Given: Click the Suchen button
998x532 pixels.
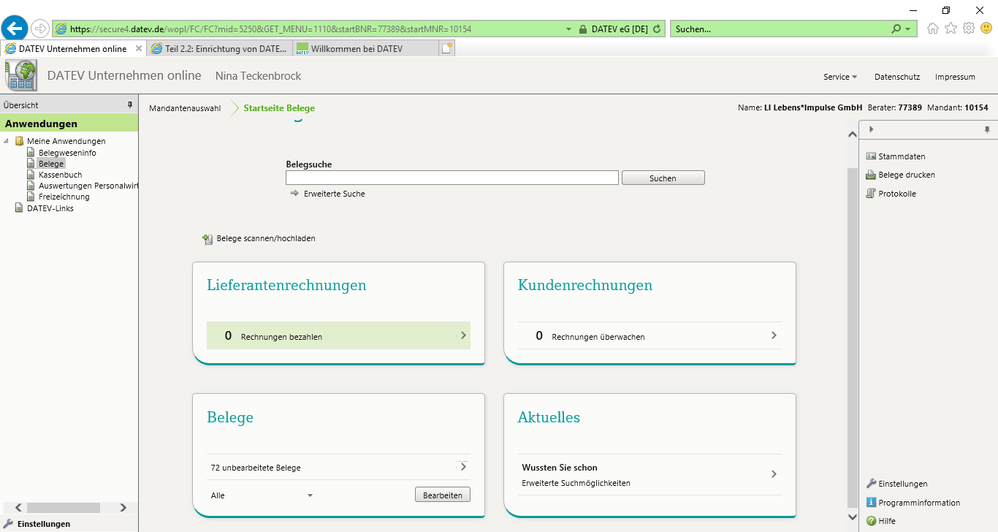Looking at the screenshot, I should point(663,178).
